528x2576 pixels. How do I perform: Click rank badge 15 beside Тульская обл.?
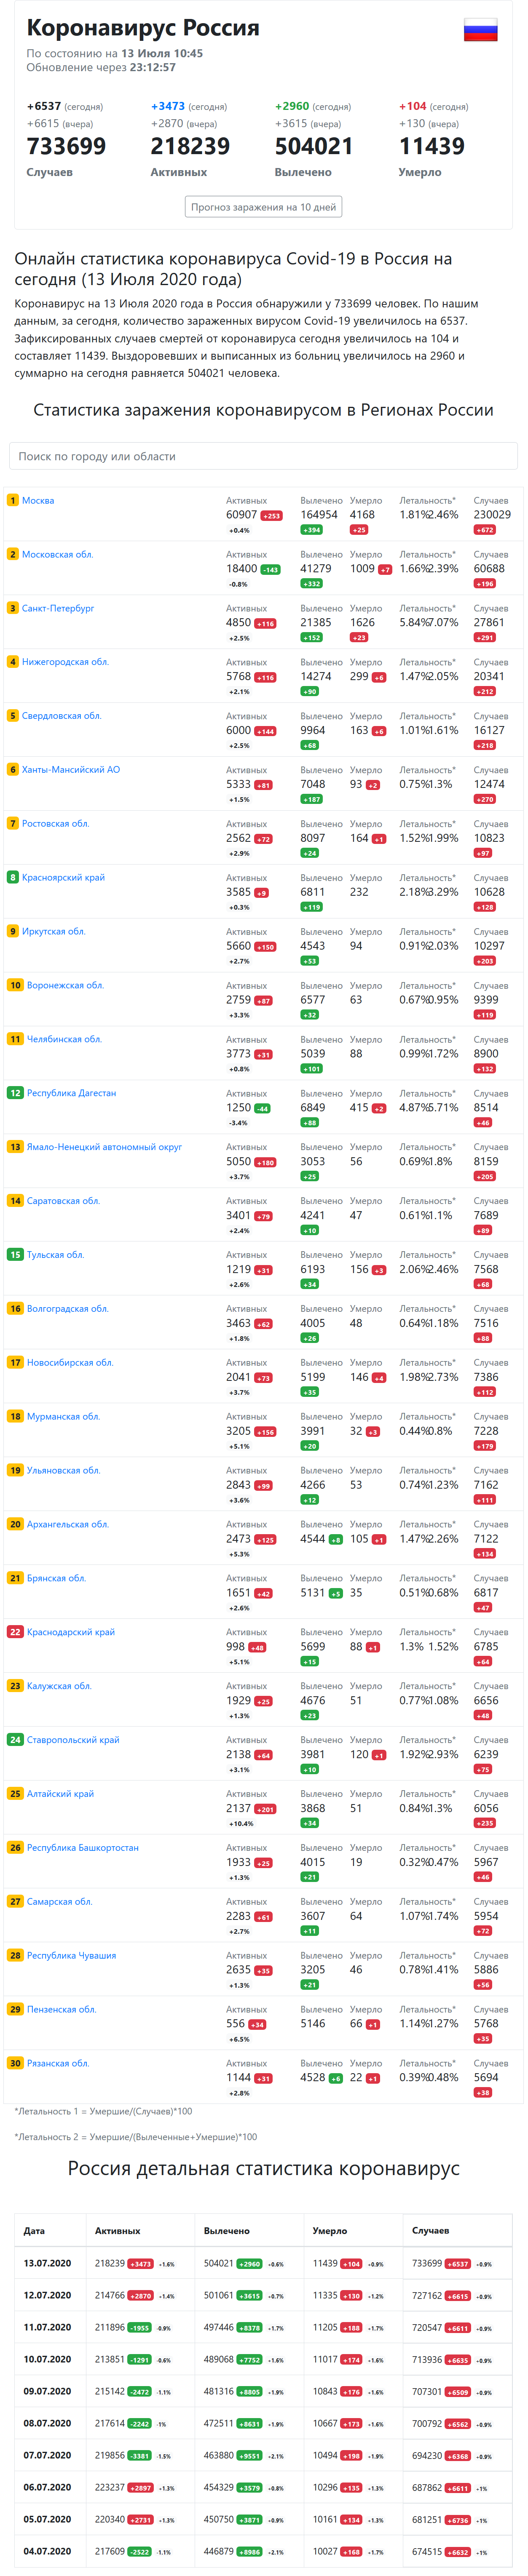point(15,1255)
